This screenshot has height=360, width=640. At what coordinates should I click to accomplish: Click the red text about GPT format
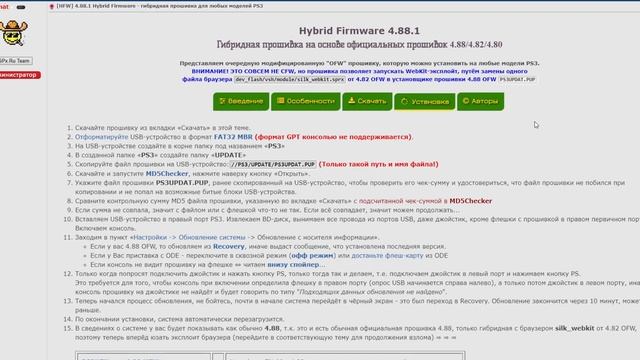click(333, 137)
